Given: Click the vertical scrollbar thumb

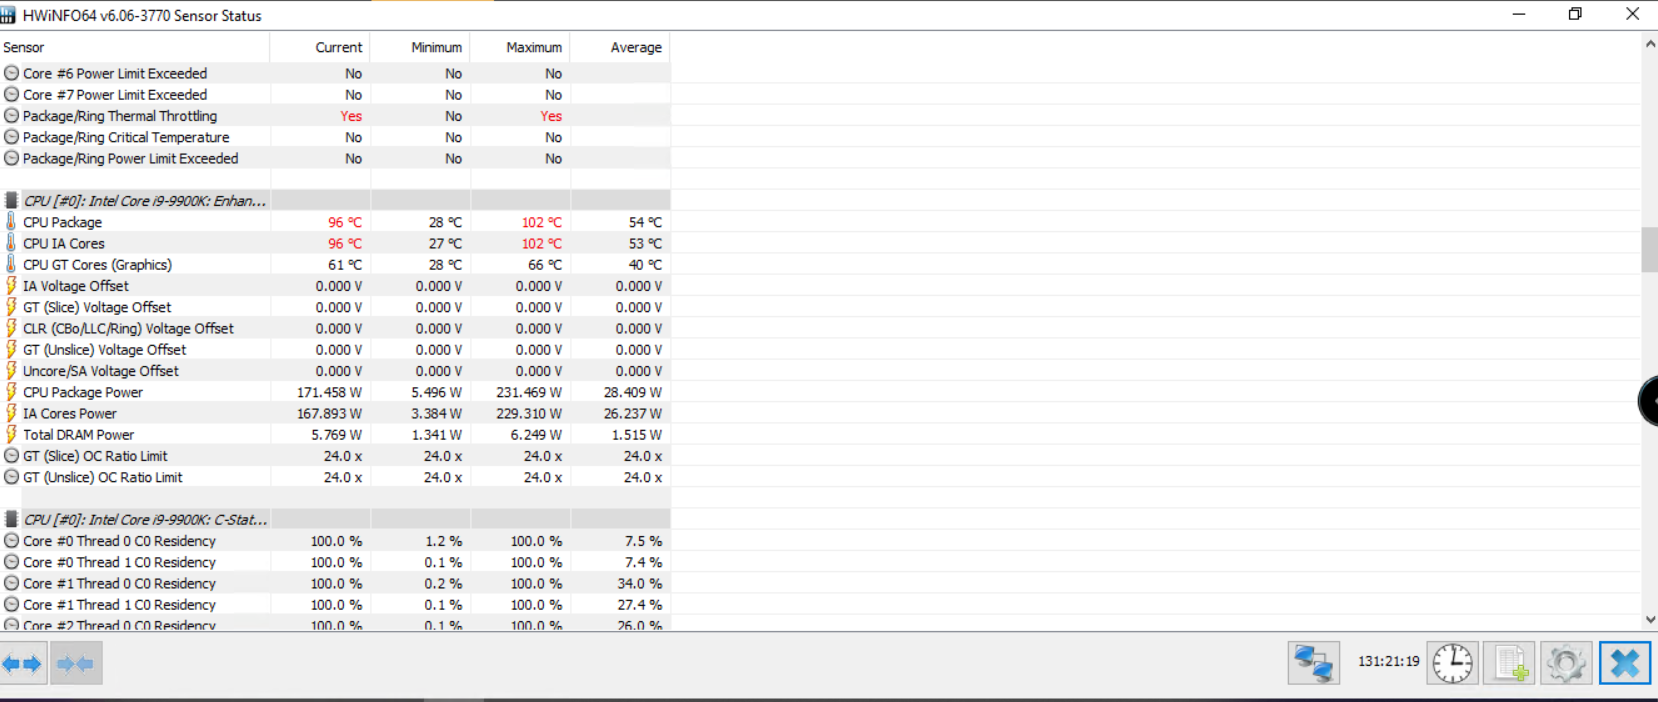Looking at the screenshot, I should click(1649, 250).
